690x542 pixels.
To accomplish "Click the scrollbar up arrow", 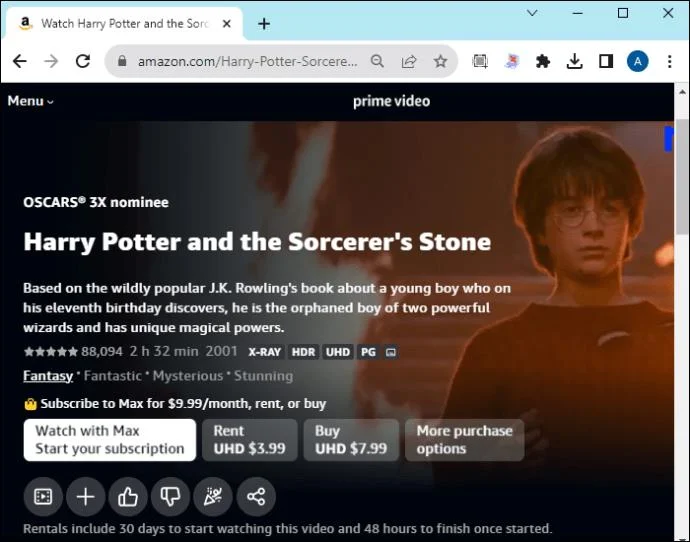I will (682, 92).
